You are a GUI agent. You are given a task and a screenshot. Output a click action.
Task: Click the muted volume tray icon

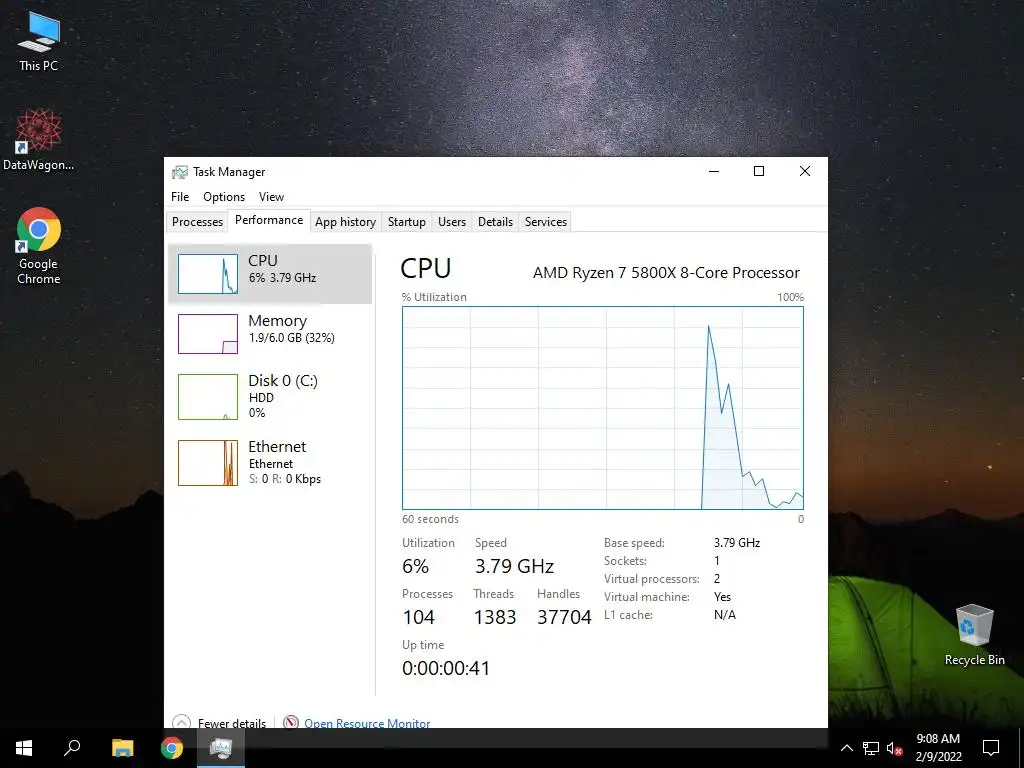(x=895, y=748)
